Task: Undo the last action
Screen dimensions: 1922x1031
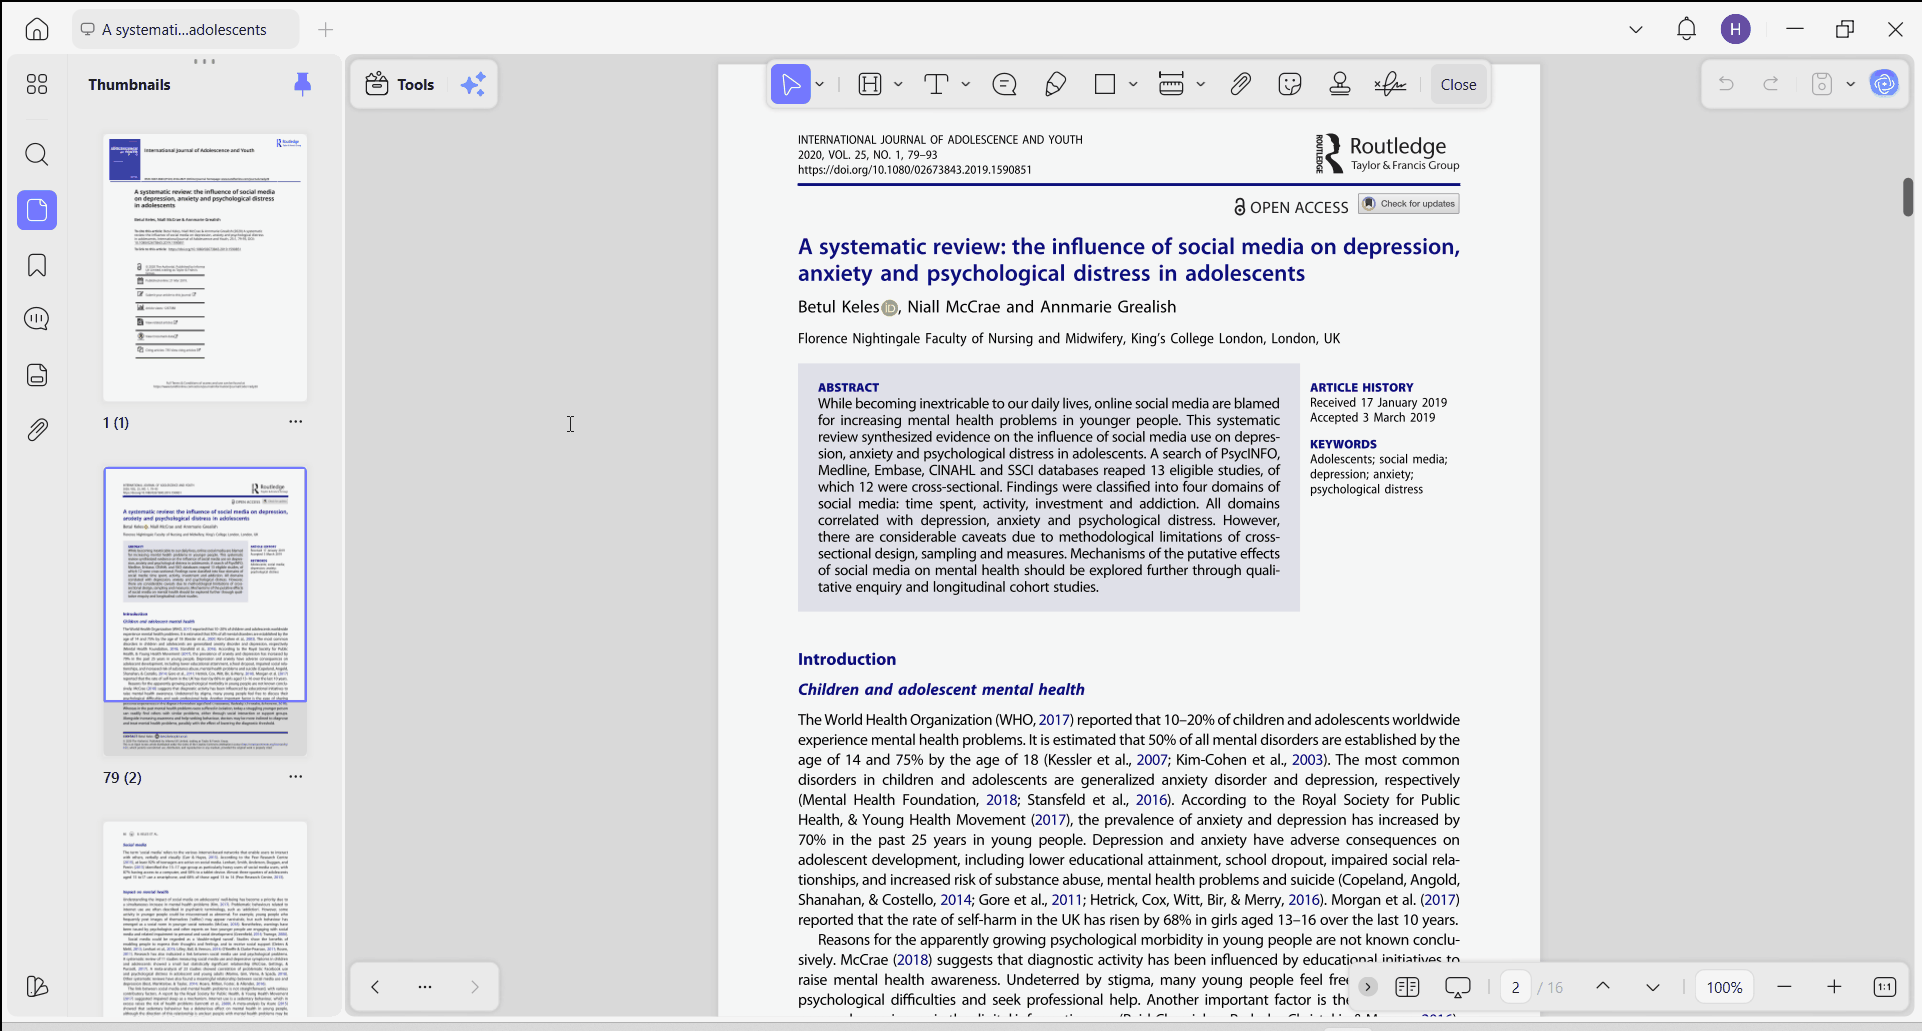Action: [x=1726, y=84]
